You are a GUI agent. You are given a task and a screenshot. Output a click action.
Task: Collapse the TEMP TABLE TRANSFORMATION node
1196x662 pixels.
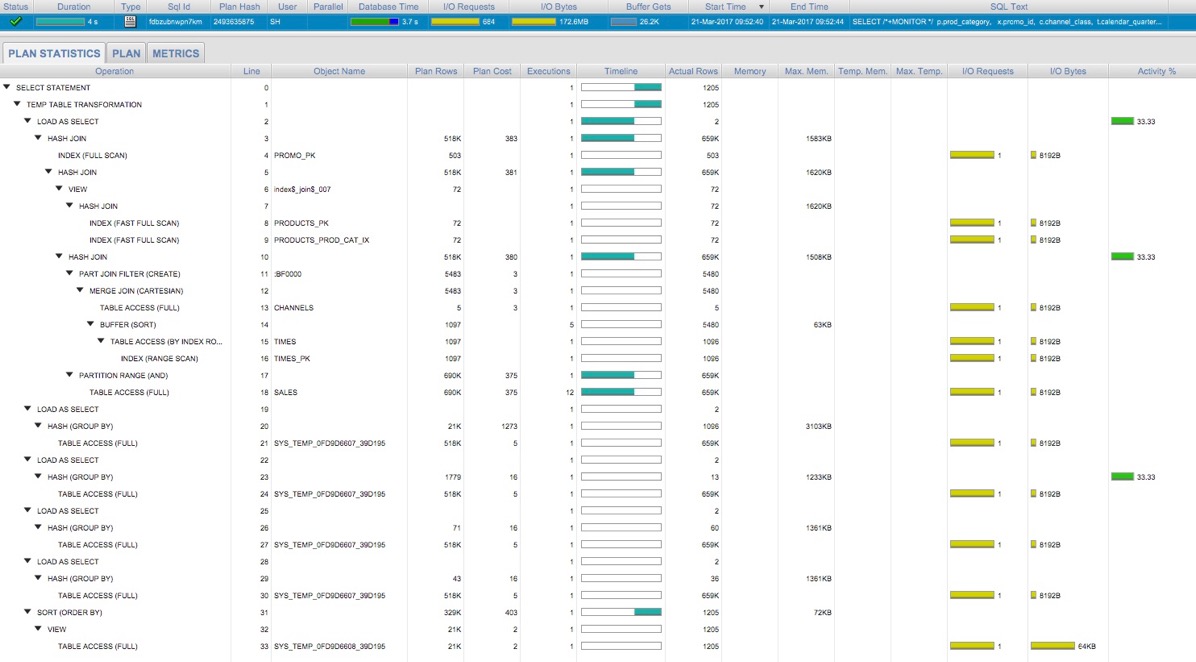click(15, 104)
